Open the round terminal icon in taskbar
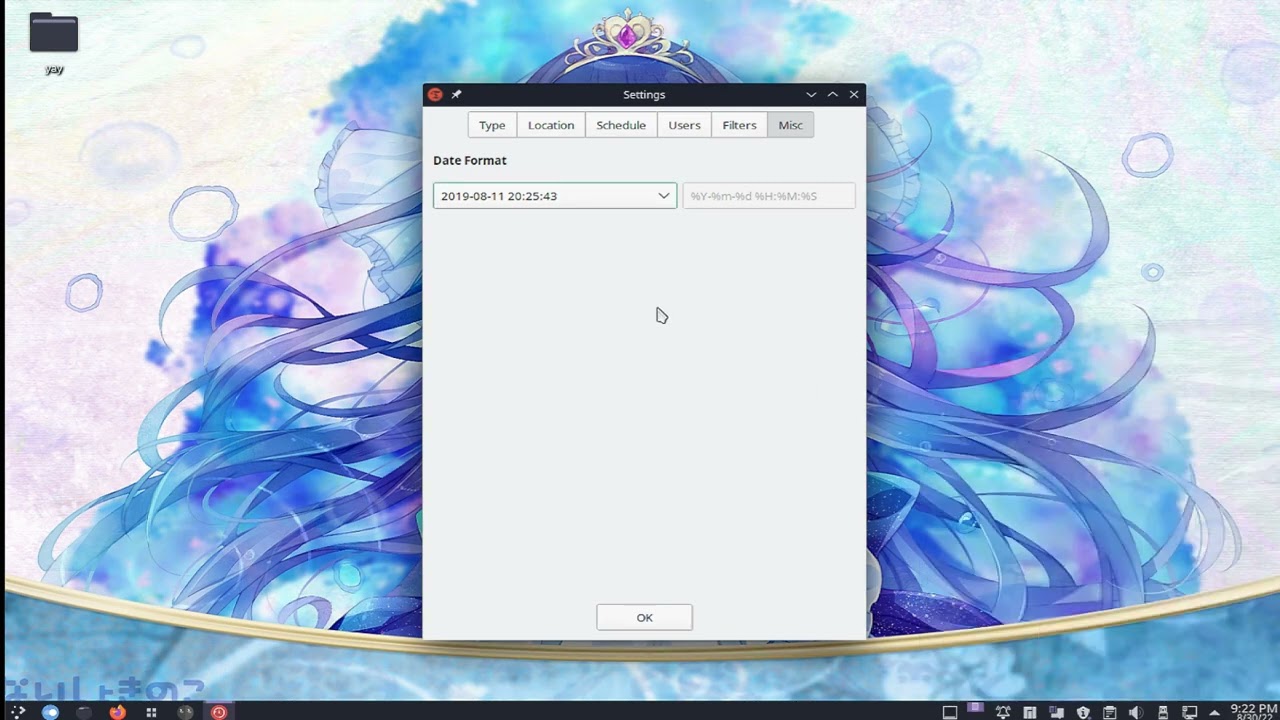 [x=185, y=712]
